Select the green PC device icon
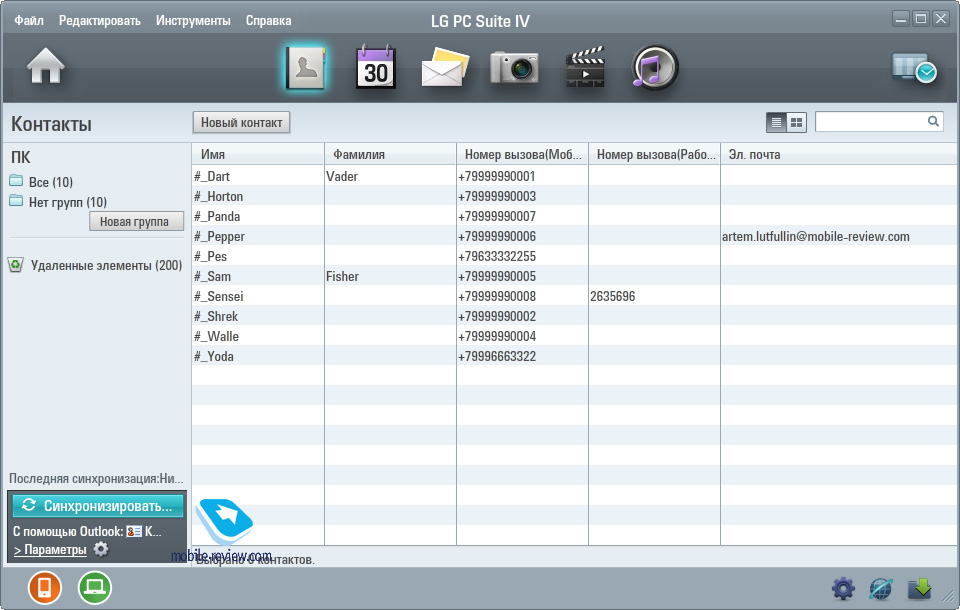This screenshot has width=960, height=610. (95, 587)
